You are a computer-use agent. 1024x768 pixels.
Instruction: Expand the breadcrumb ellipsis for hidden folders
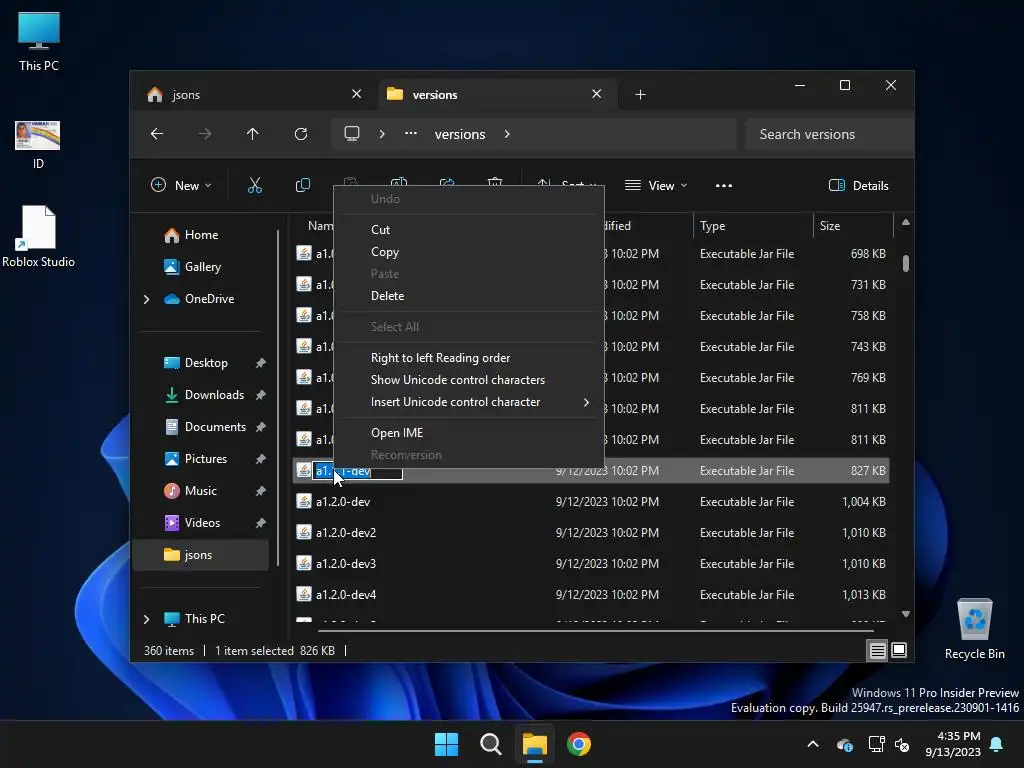[x=410, y=134]
